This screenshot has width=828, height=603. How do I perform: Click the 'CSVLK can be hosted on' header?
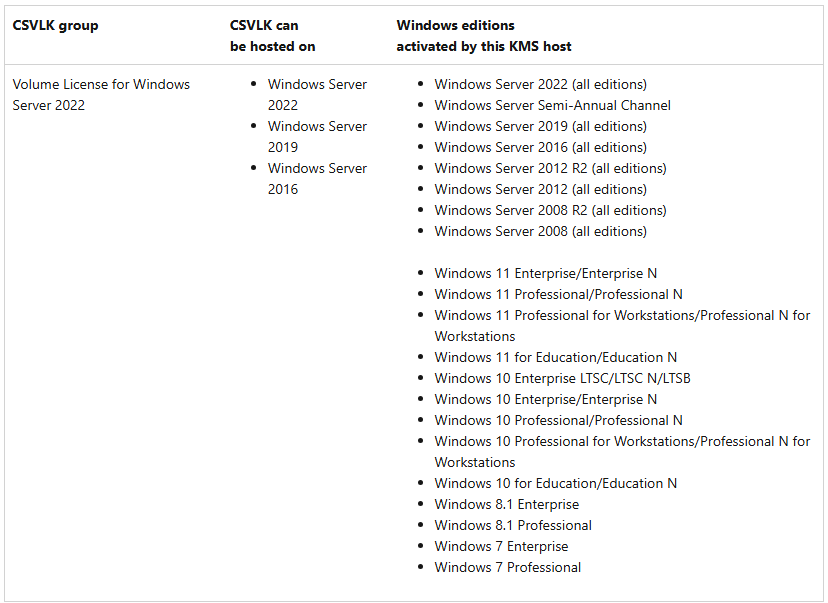pyautogui.click(x=272, y=36)
